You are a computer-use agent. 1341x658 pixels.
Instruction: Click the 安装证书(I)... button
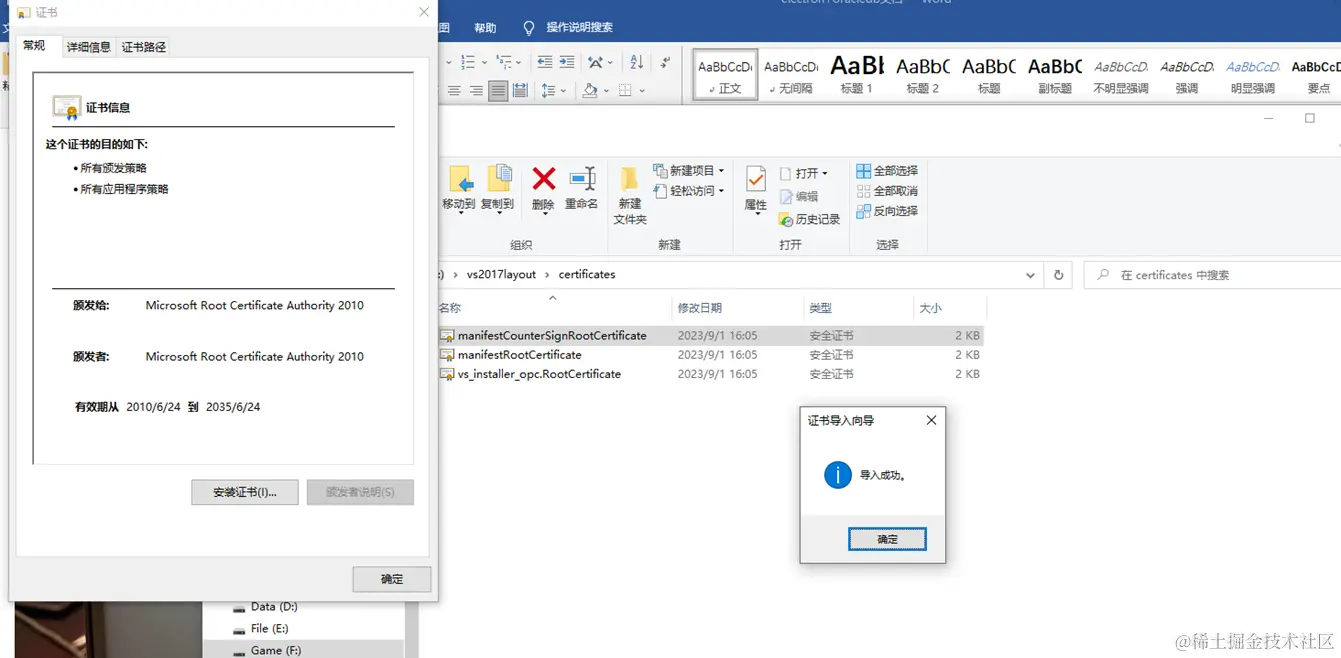(x=245, y=492)
